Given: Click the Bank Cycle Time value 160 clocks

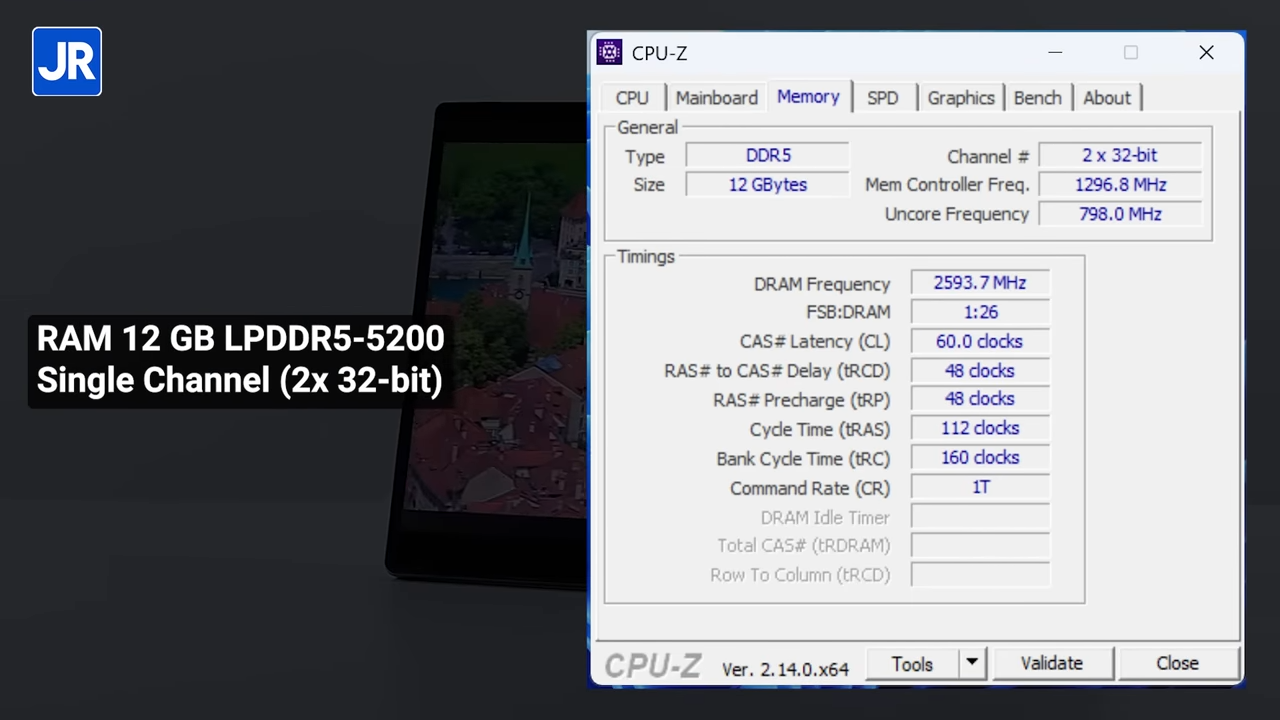Looking at the screenshot, I should [980, 458].
